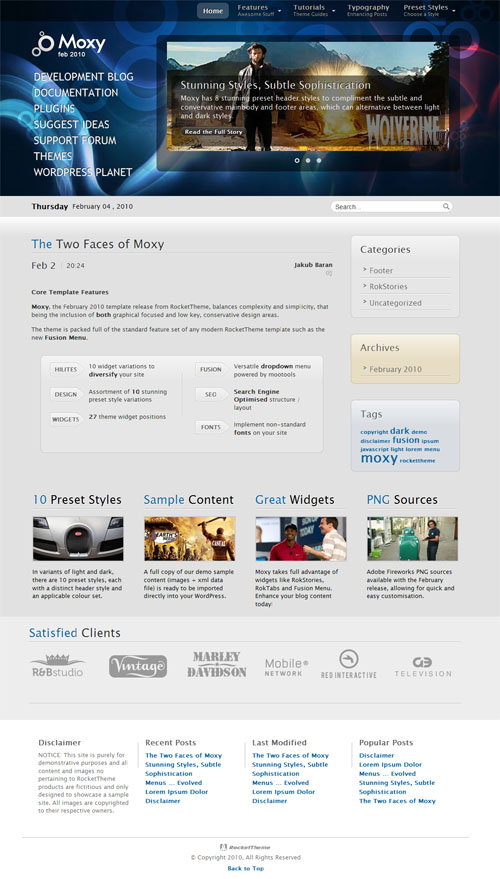Screen dimensions: 500x879
Task: Click the Back to Top link
Action: click(246, 868)
